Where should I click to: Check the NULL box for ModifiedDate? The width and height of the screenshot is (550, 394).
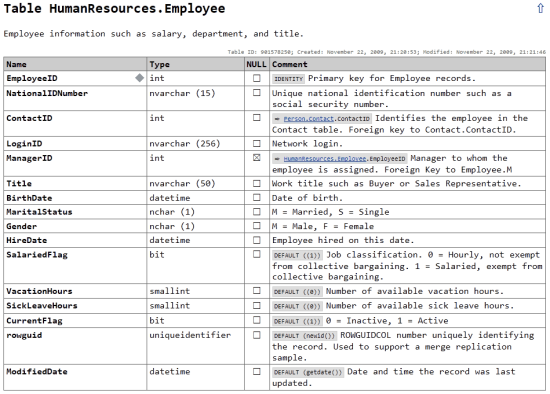pos(257,372)
